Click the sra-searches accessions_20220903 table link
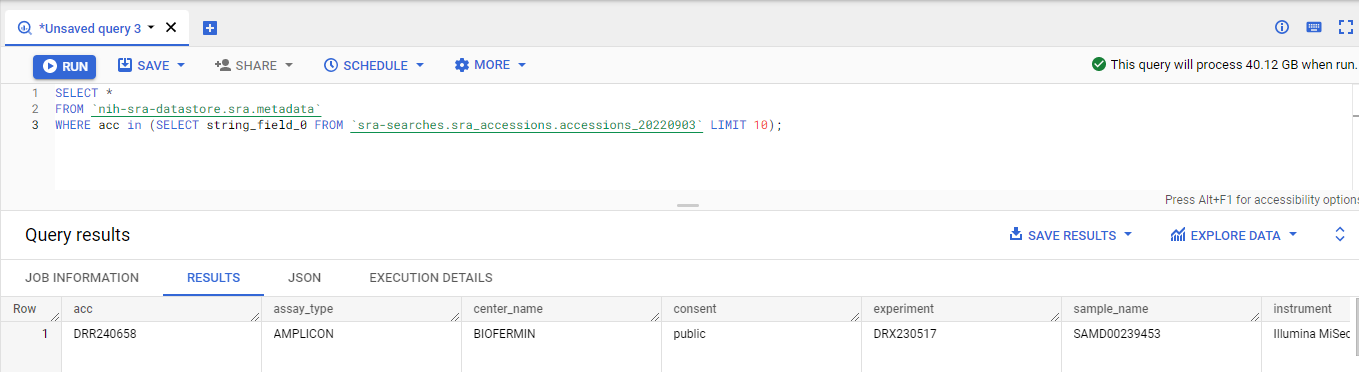 point(527,125)
